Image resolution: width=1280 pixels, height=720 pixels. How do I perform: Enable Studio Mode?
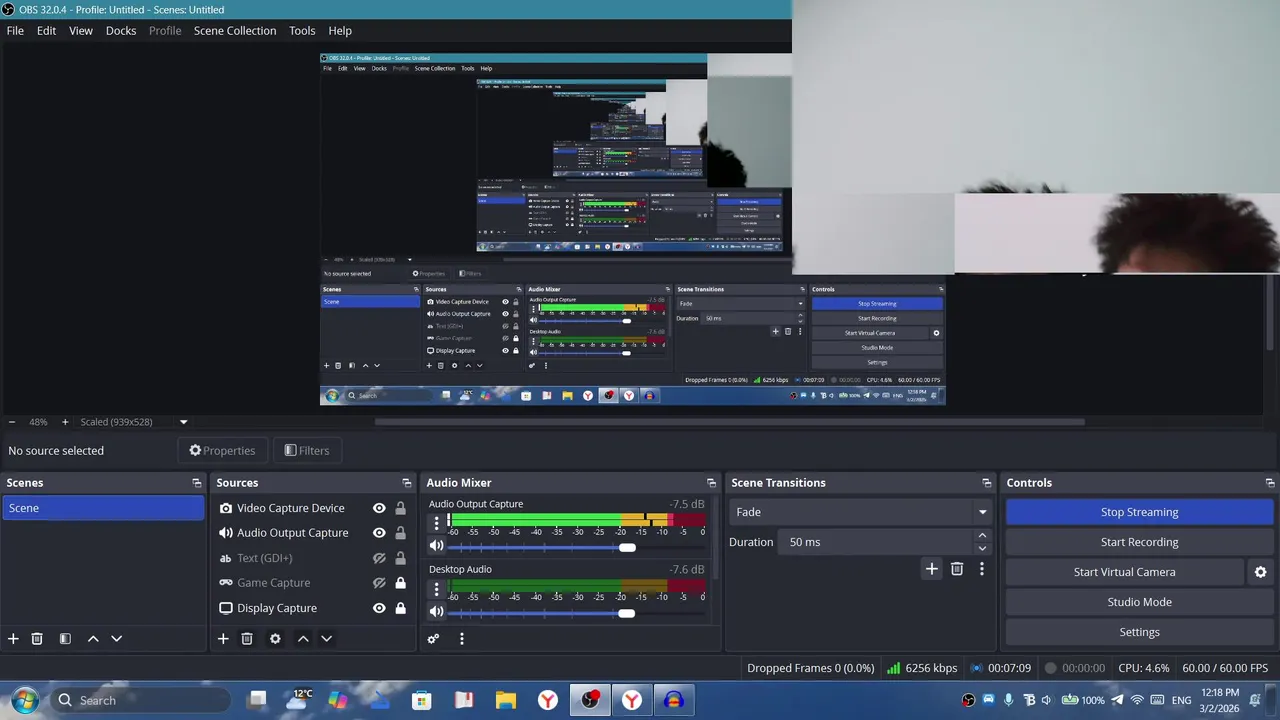click(x=1139, y=602)
